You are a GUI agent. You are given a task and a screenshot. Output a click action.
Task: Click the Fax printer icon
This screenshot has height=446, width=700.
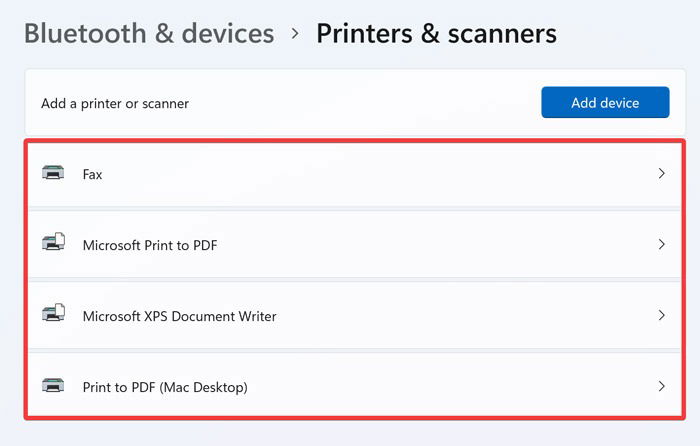point(53,172)
